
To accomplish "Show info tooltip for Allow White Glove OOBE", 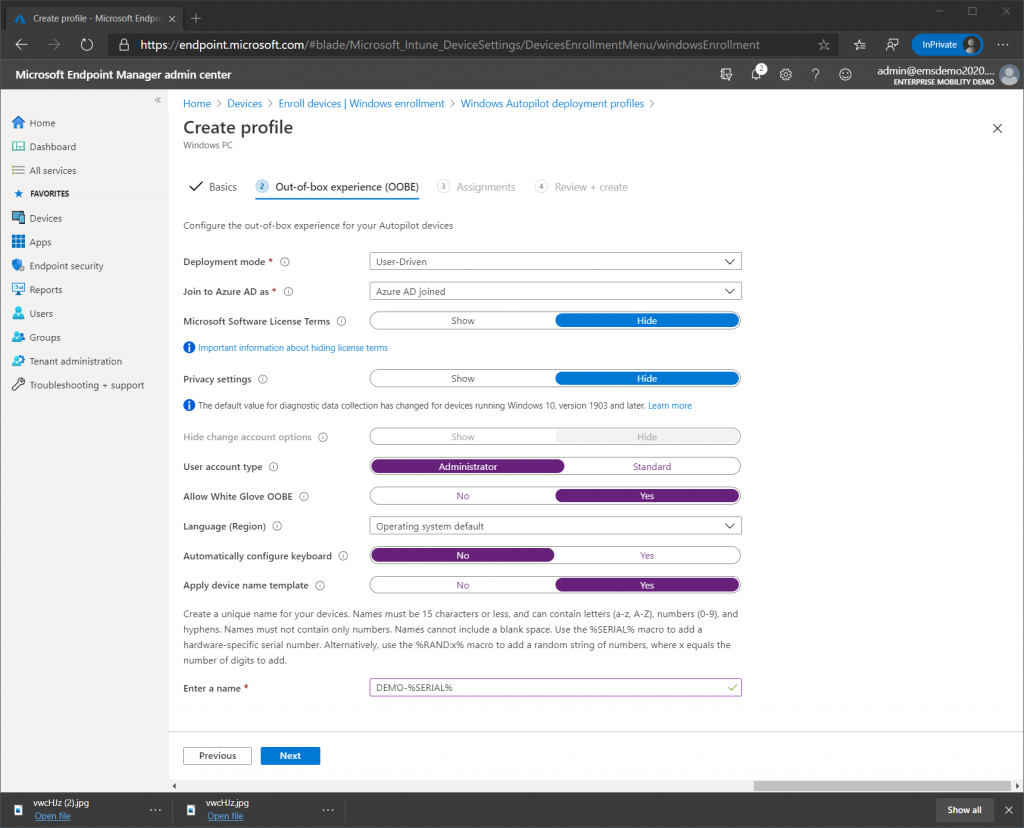I will point(304,496).
